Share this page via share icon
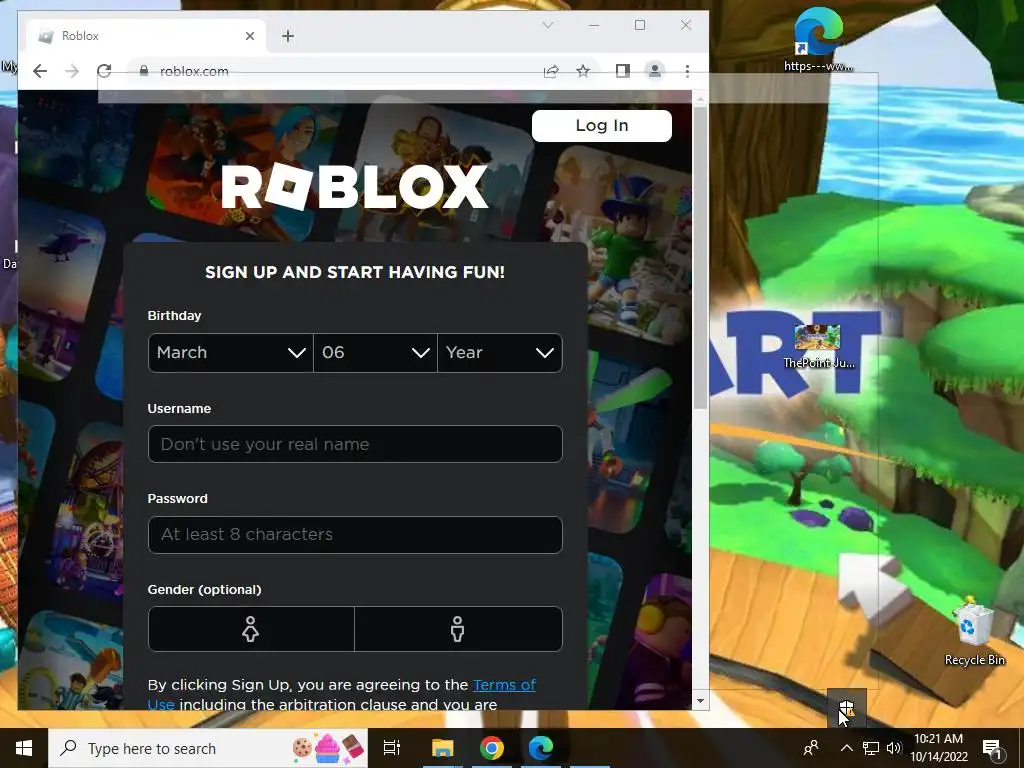1024x768 pixels. (551, 71)
